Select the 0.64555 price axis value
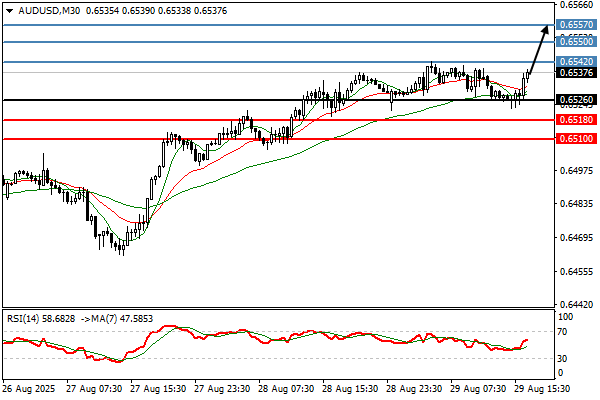 576,271
